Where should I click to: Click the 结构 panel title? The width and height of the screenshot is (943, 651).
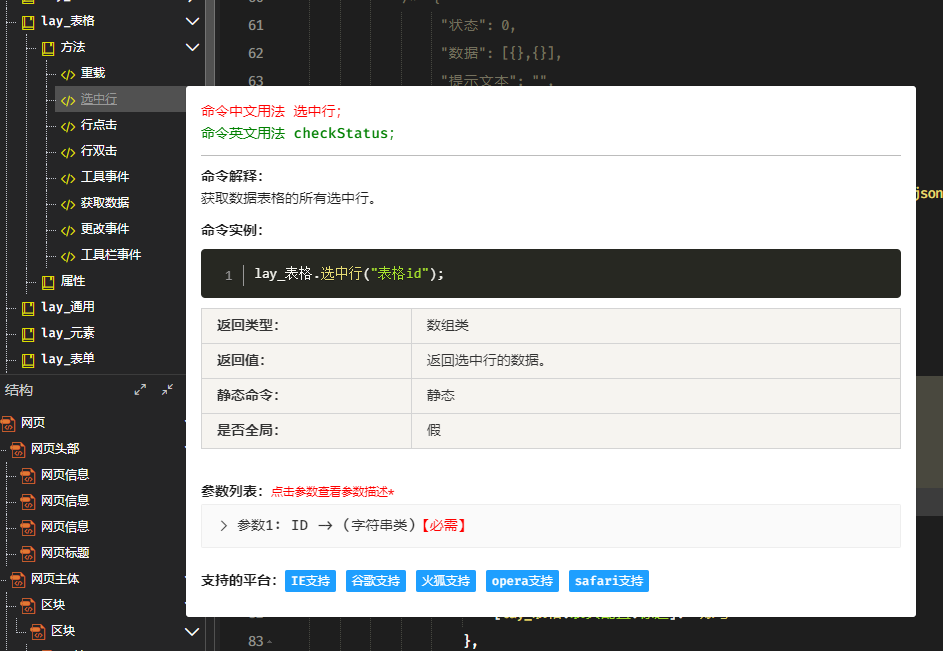tap(19, 390)
